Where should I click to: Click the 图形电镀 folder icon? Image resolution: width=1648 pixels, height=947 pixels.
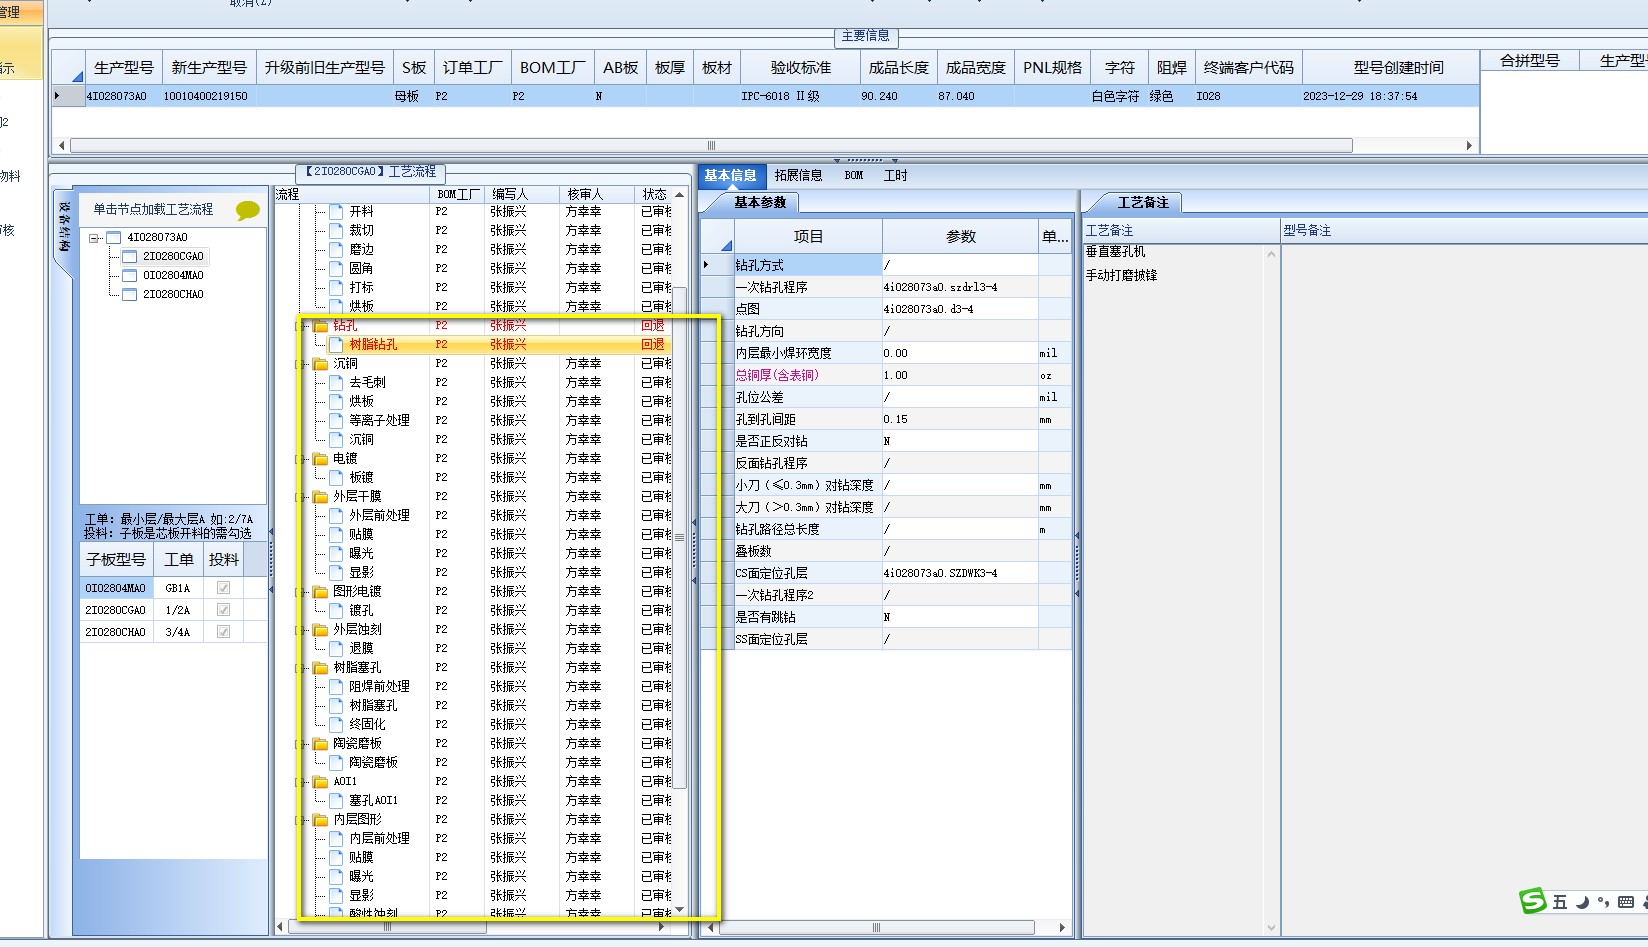321,592
